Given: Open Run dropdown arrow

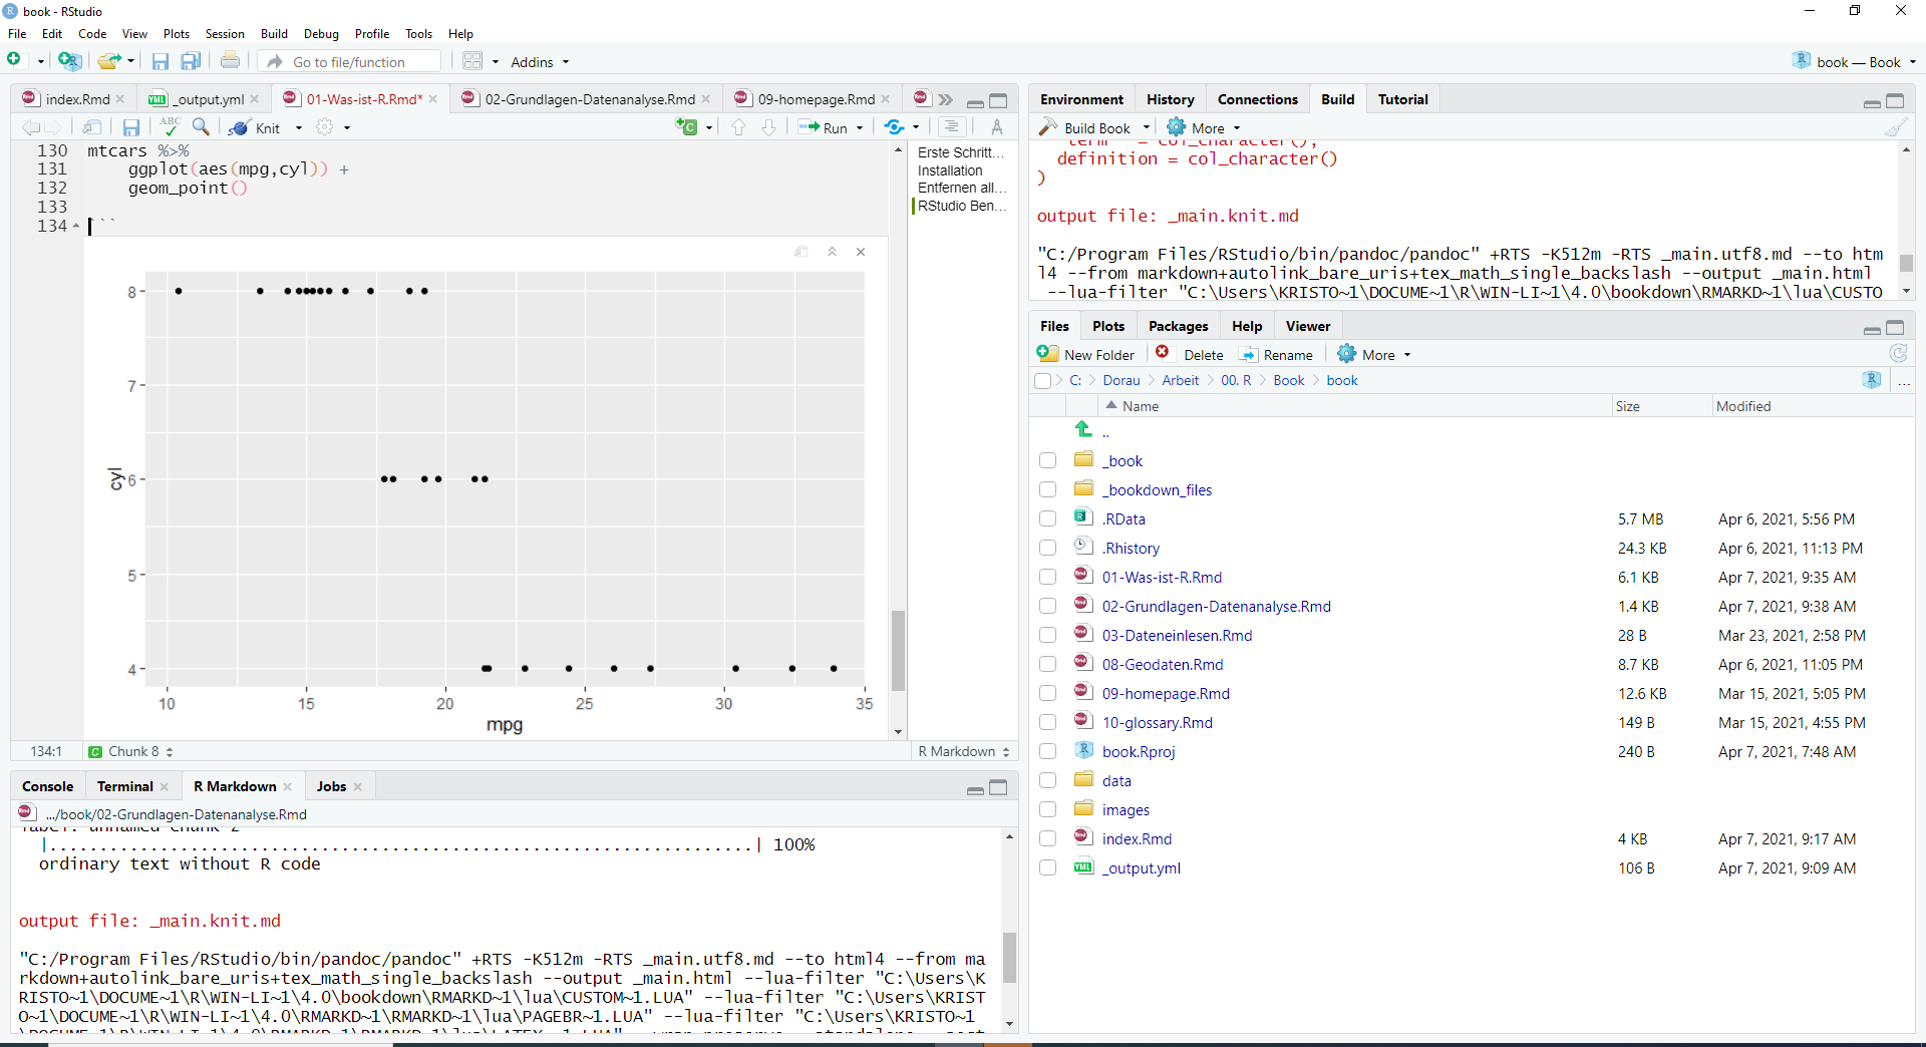Looking at the screenshot, I should [x=859, y=128].
